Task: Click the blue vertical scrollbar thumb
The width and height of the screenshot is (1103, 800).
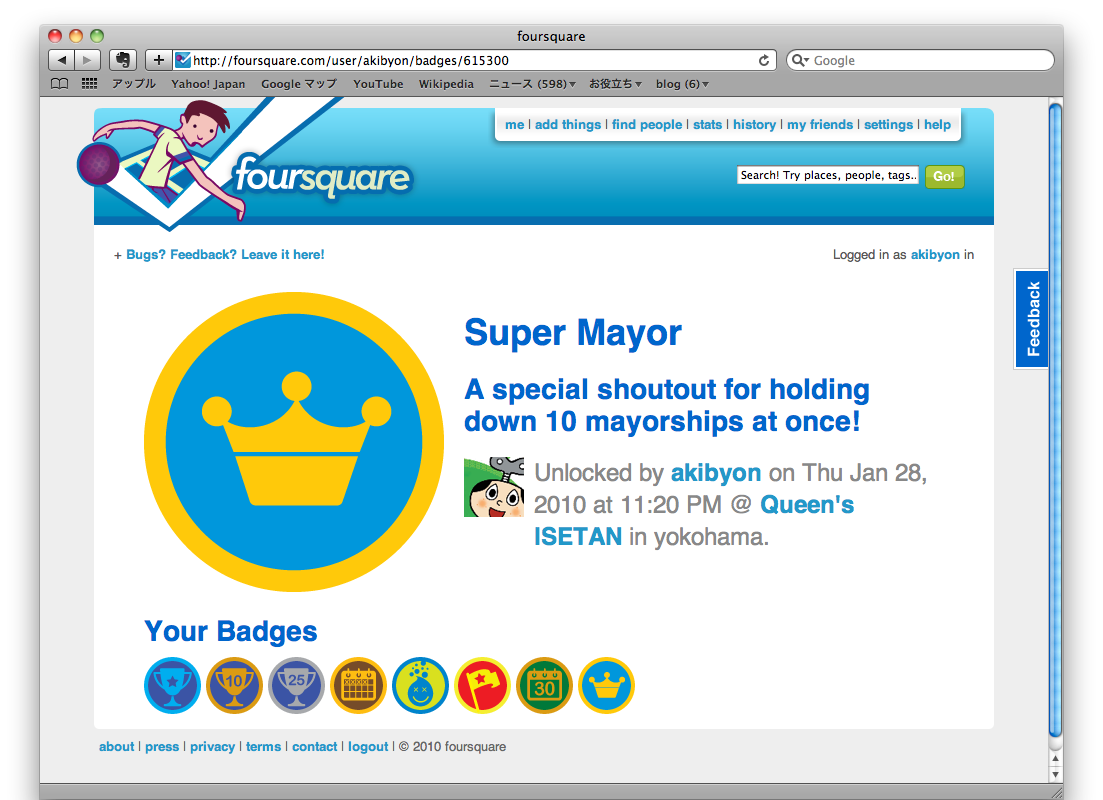Action: tap(1055, 420)
